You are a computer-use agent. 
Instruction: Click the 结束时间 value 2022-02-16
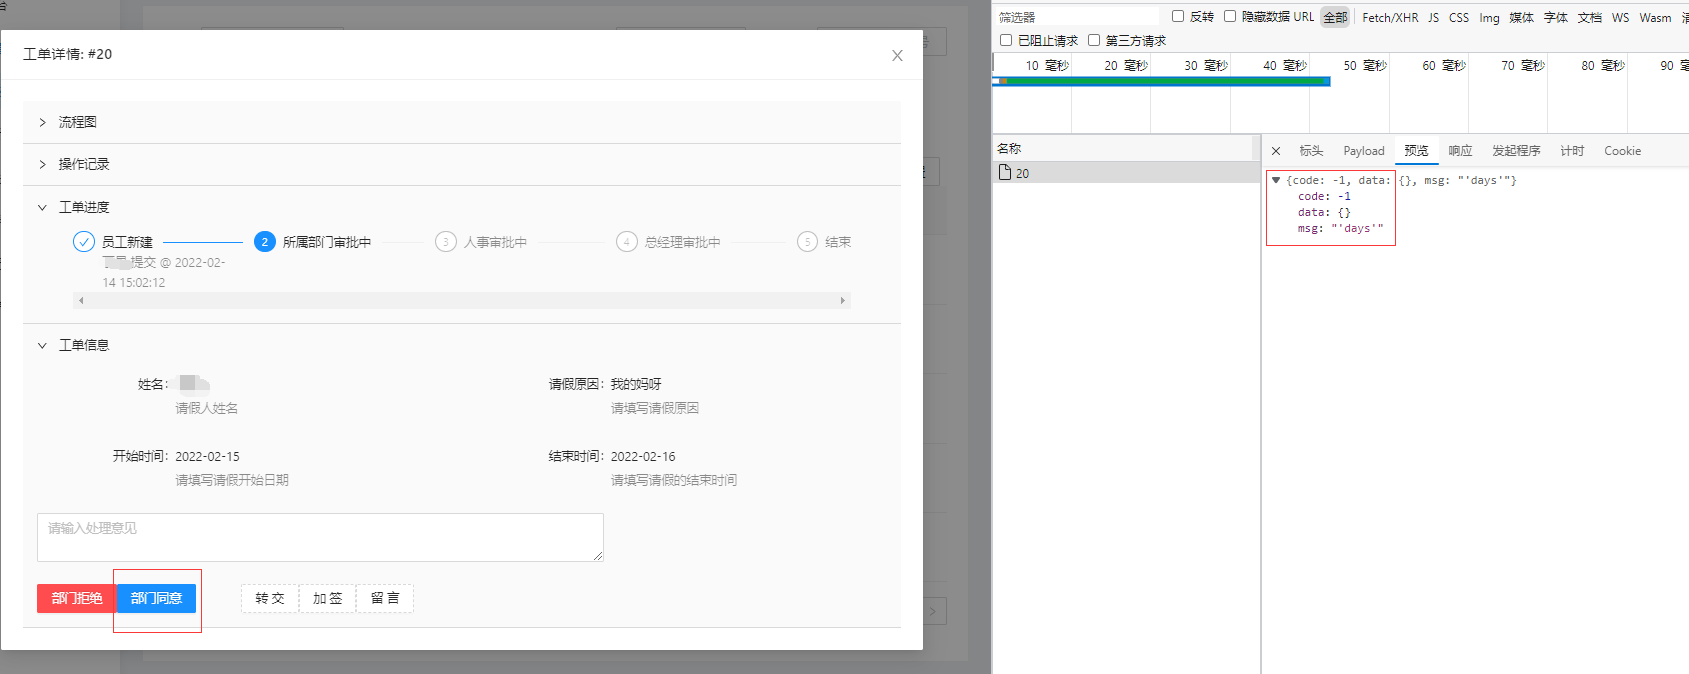(643, 456)
